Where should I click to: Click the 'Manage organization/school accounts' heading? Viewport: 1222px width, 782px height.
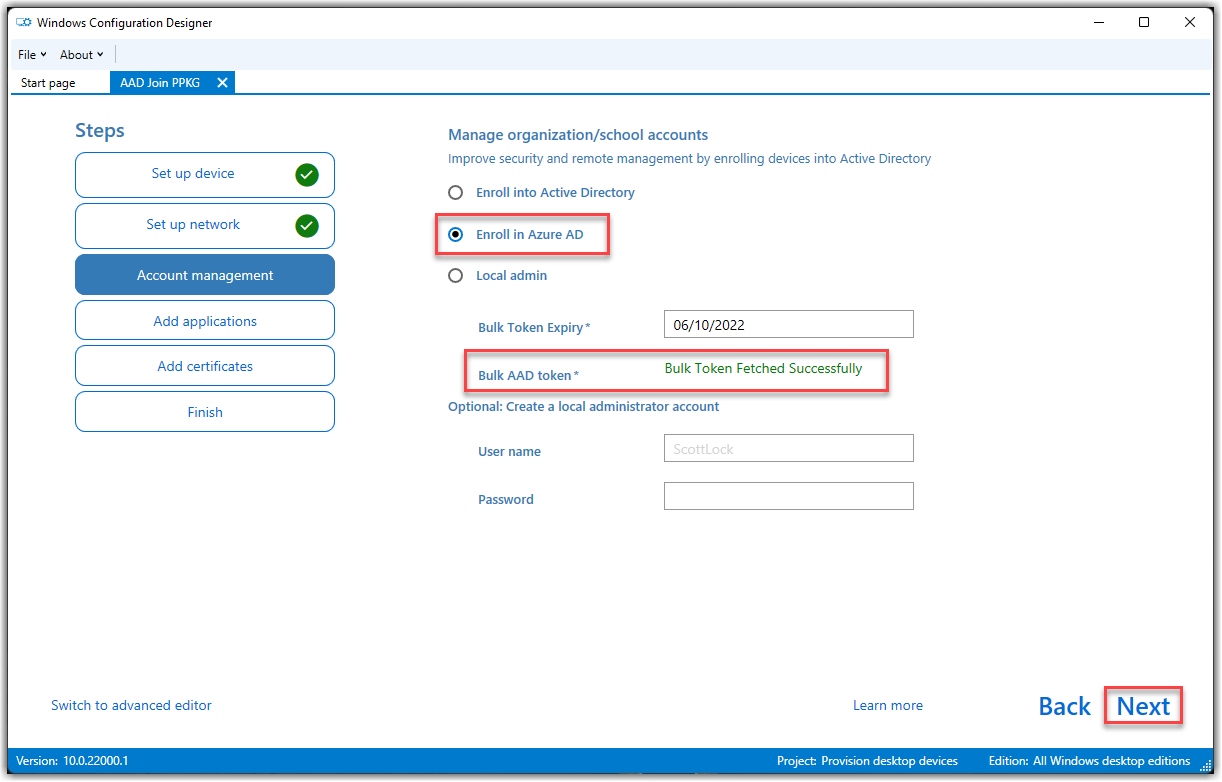(578, 135)
